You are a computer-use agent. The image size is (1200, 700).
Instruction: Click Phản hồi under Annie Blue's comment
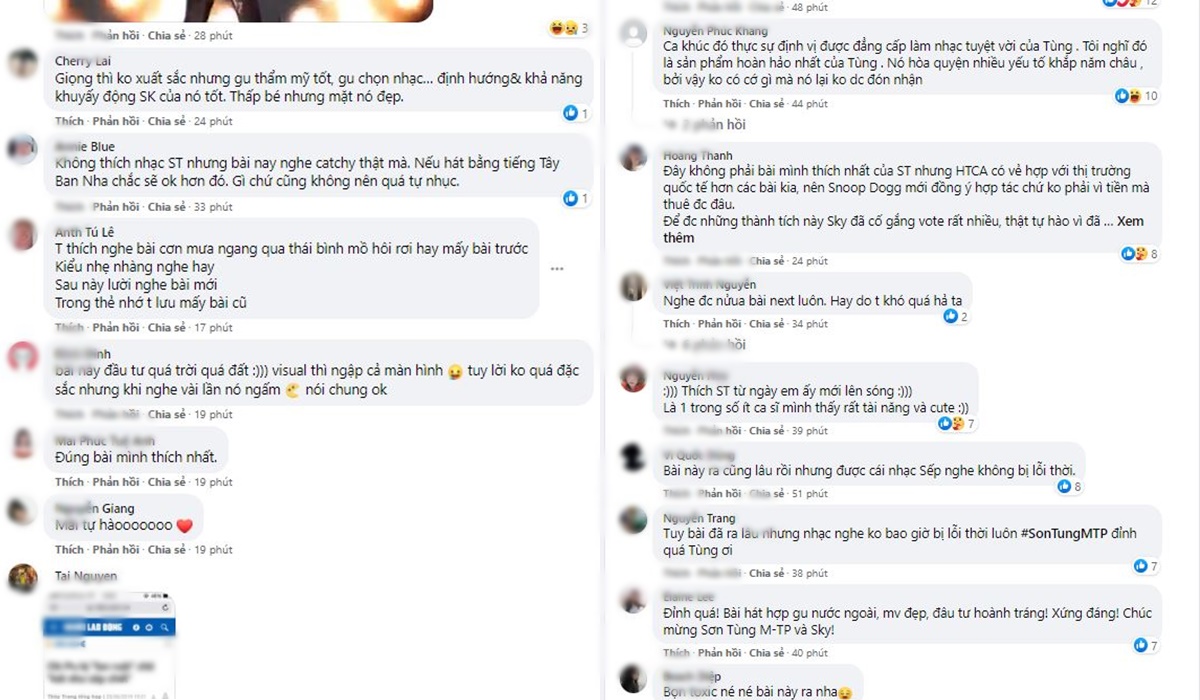coord(114,207)
